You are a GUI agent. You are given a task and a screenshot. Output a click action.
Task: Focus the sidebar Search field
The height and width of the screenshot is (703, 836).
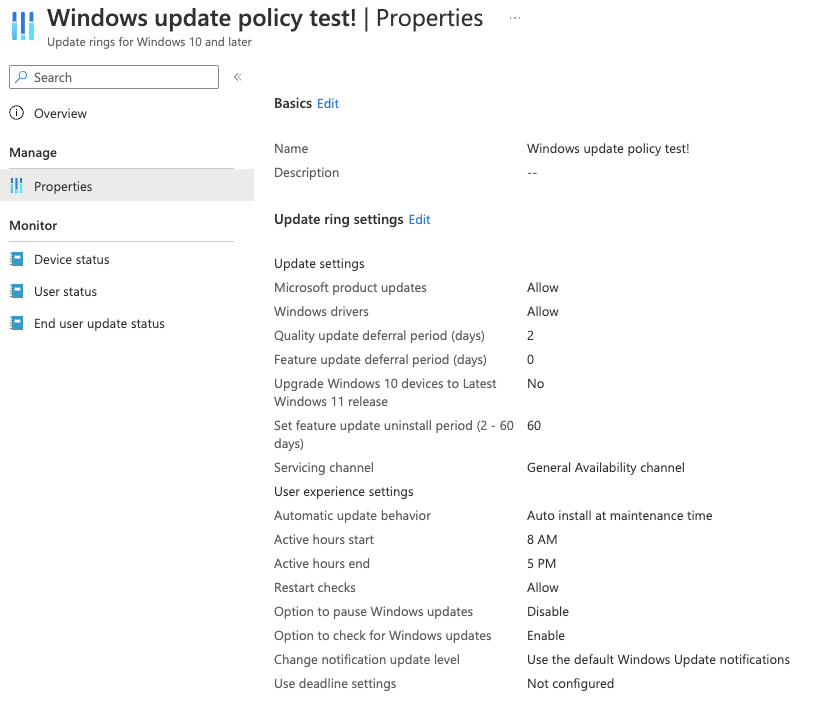pyautogui.click(x=122, y=78)
